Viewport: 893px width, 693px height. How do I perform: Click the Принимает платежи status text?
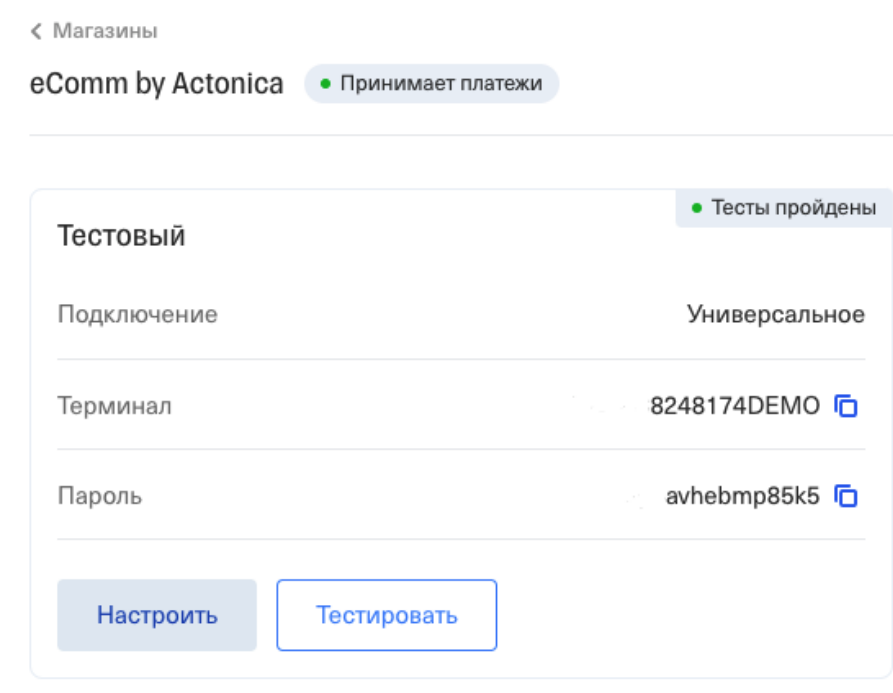[x=440, y=85]
